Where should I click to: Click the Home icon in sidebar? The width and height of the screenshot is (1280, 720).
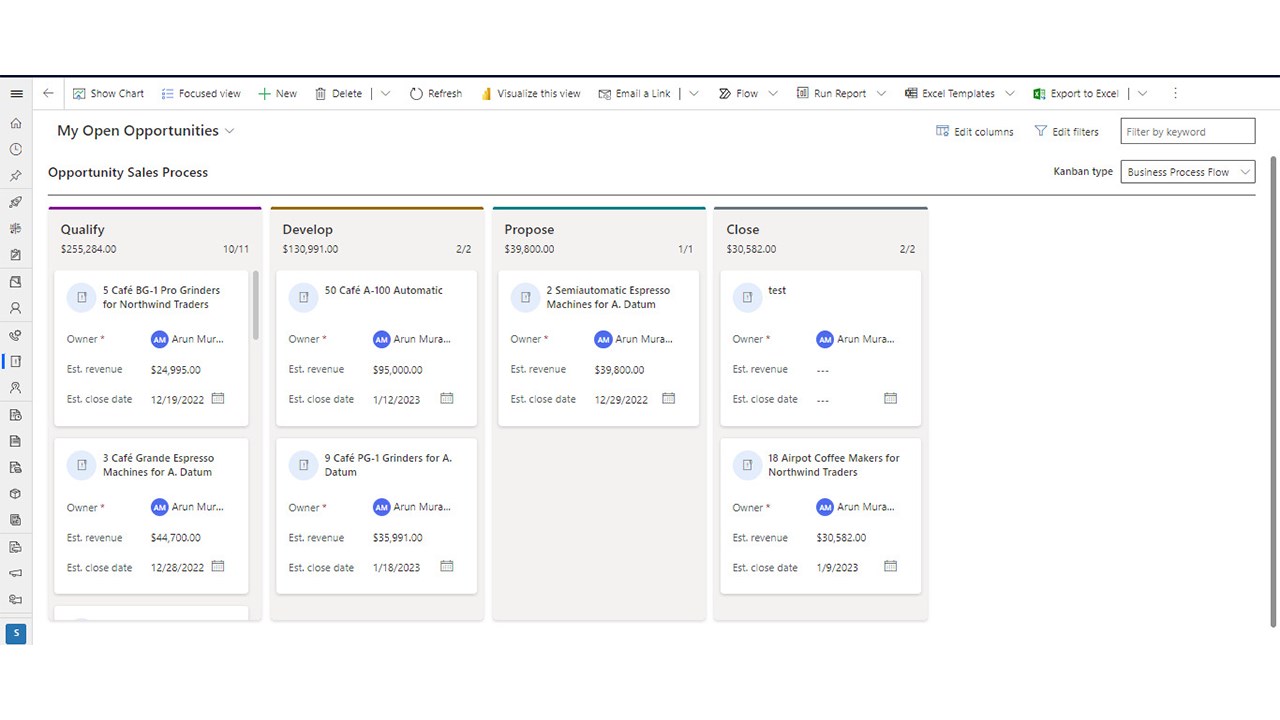tap(16, 123)
